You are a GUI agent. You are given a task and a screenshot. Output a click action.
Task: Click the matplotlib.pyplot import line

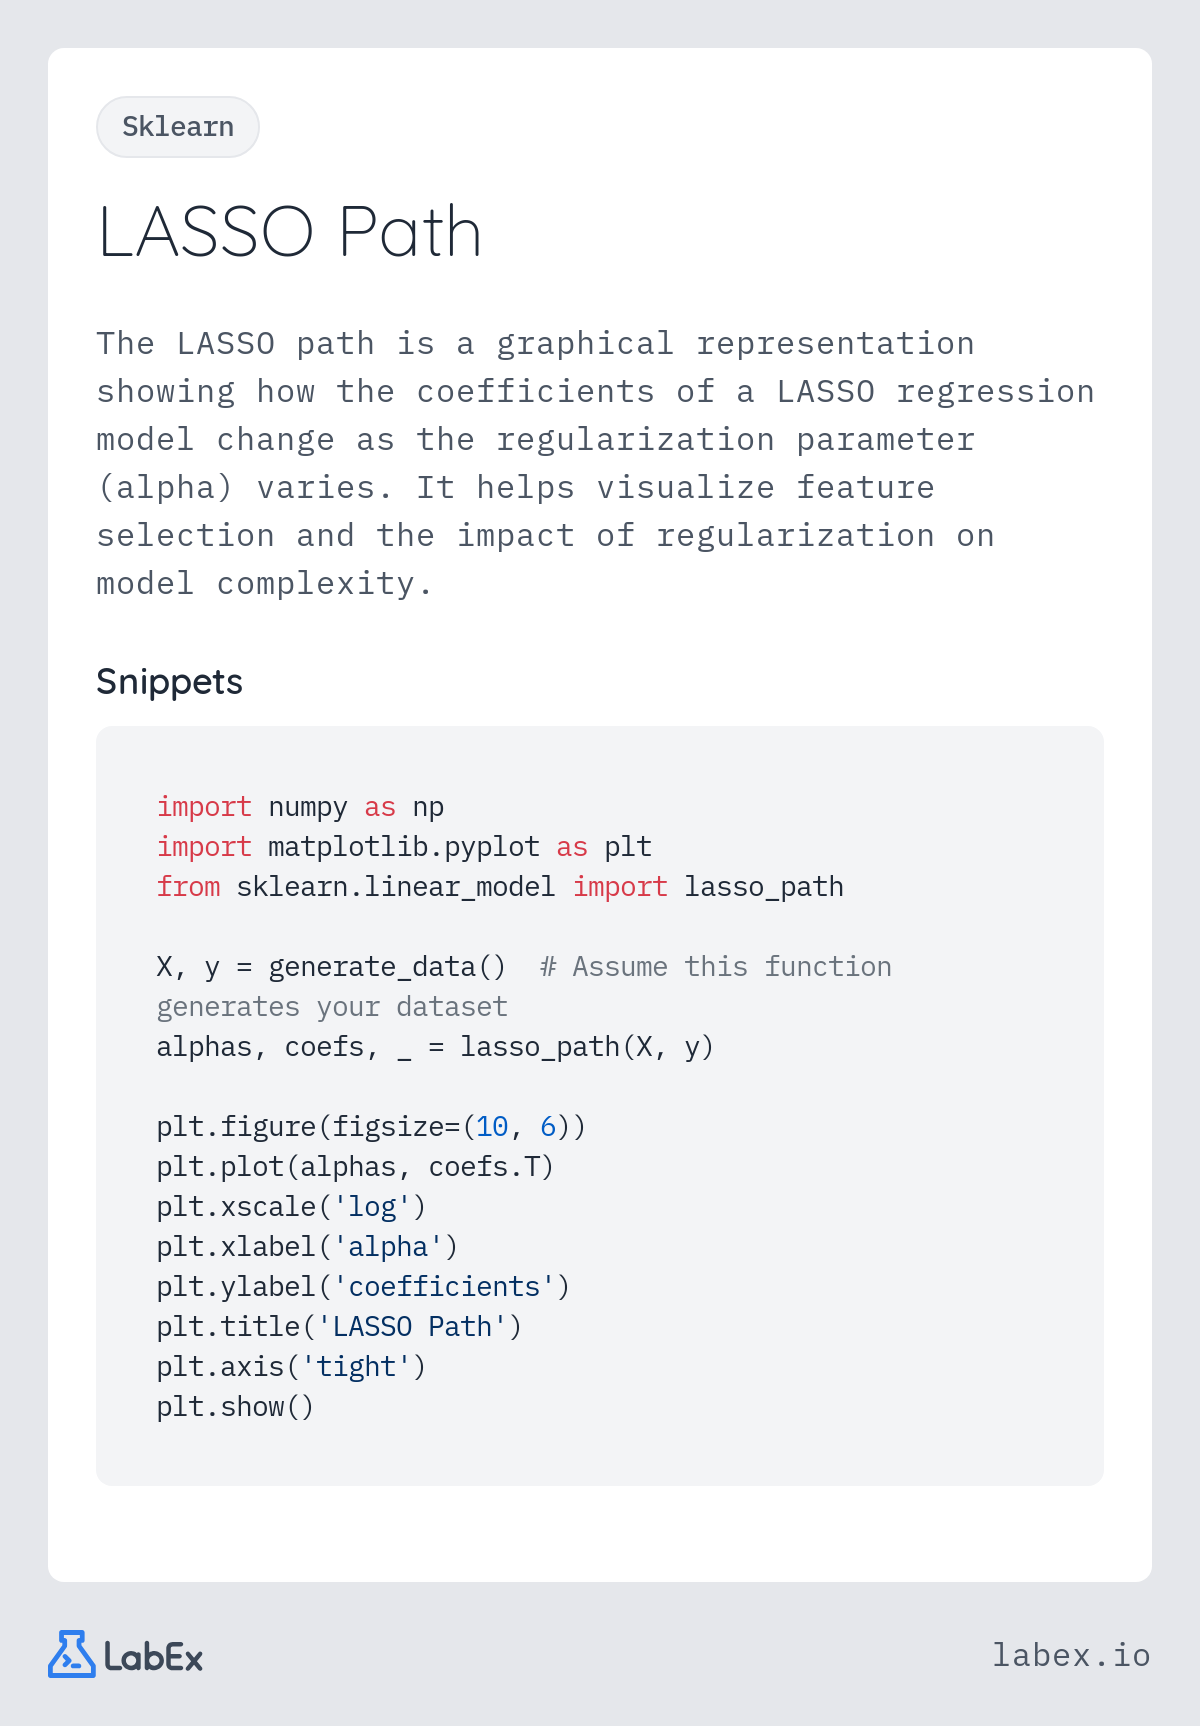pos(404,847)
